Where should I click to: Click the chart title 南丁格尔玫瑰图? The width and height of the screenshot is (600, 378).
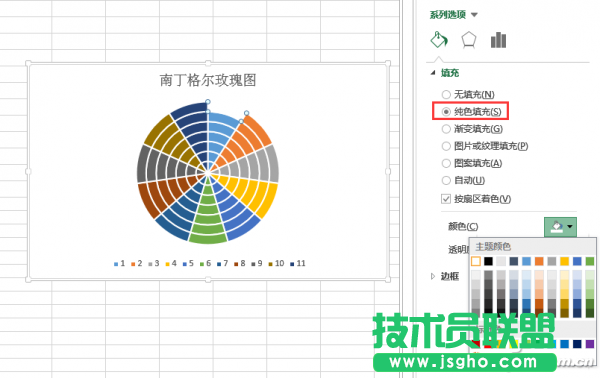[x=208, y=80]
